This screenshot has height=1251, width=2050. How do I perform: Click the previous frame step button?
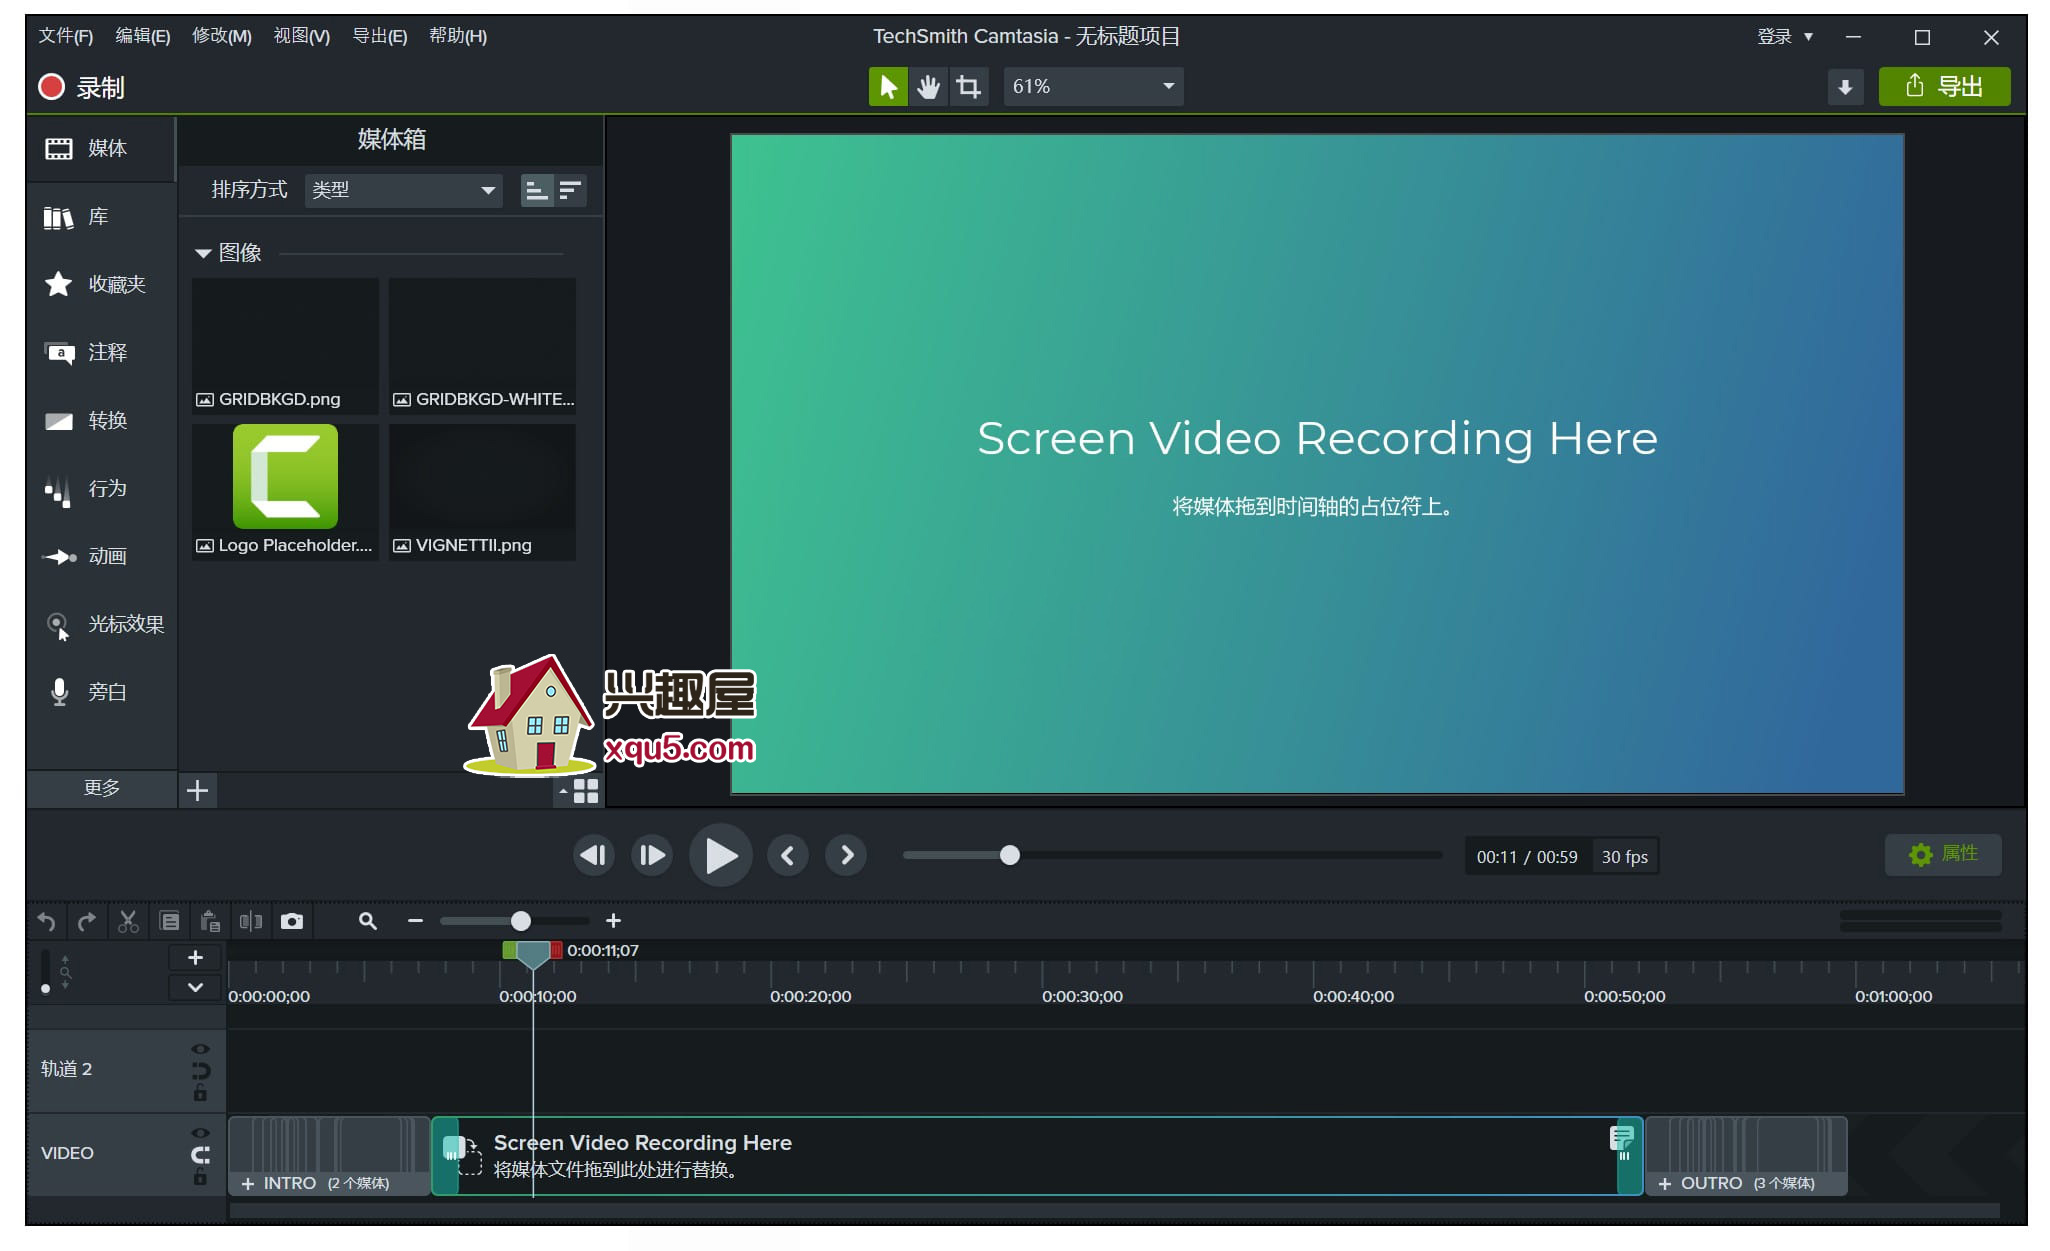pyautogui.click(x=594, y=855)
